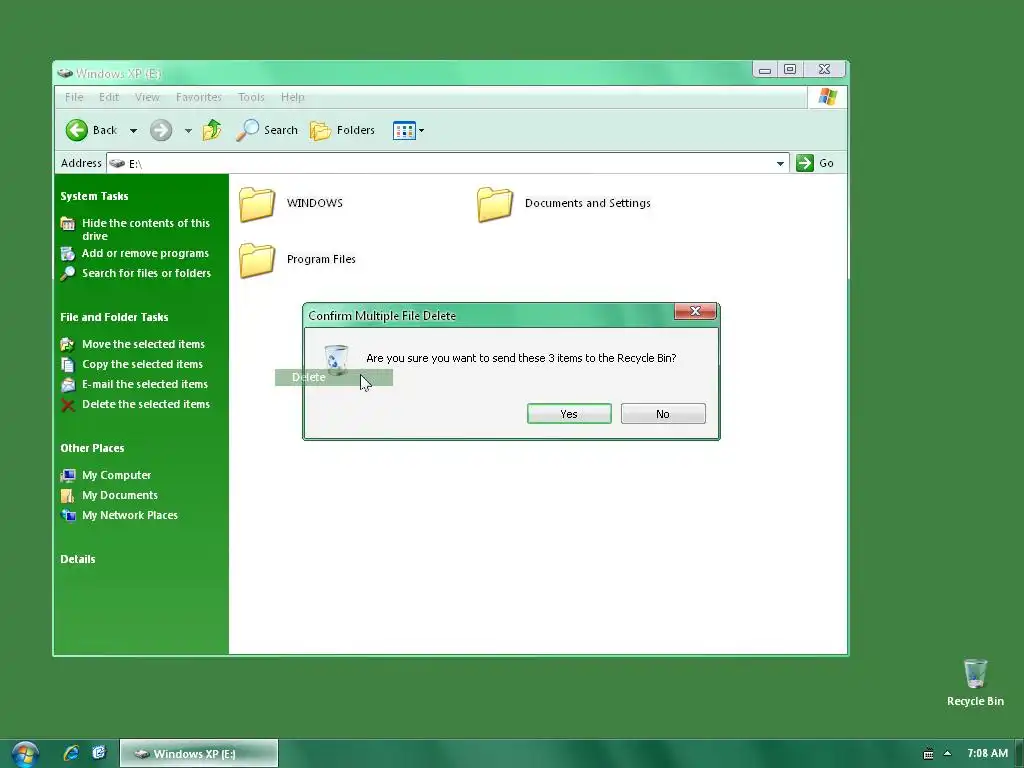This screenshot has height=768, width=1024.
Task: Click the system tray icon beside arrow
Action: (x=928, y=754)
